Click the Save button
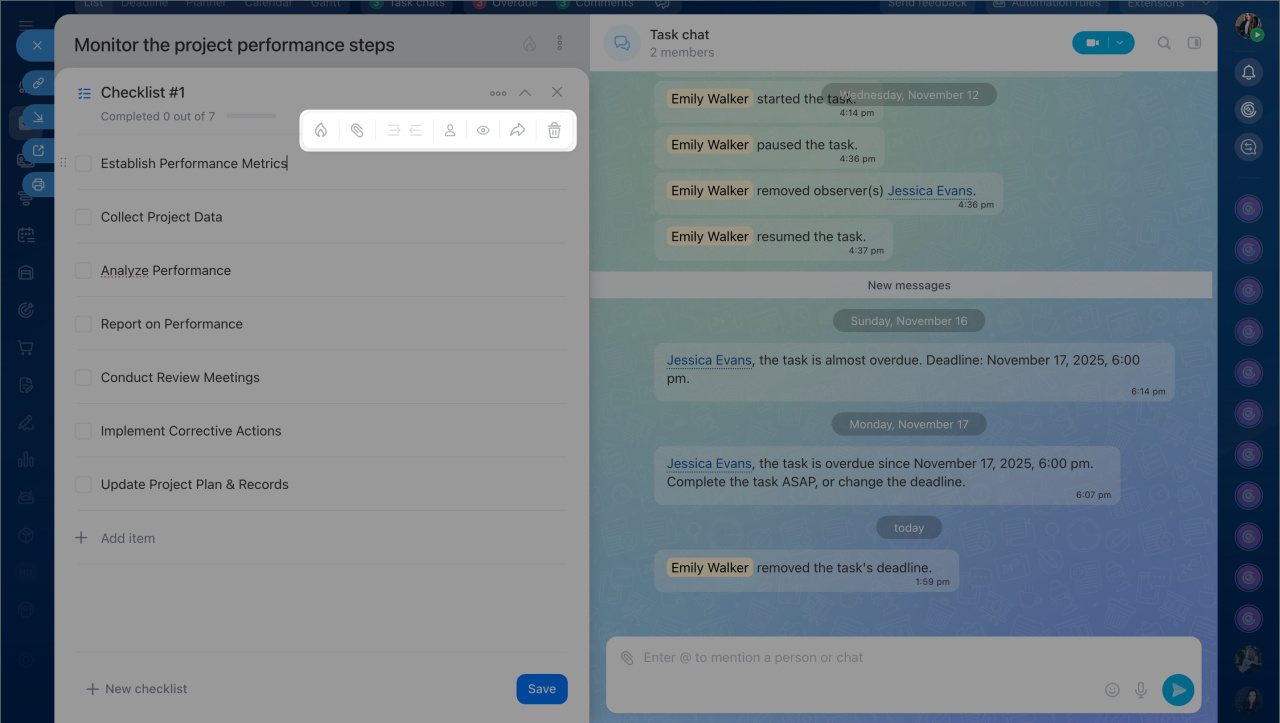This screenshot has height=723, width=1280. (542, 689)
